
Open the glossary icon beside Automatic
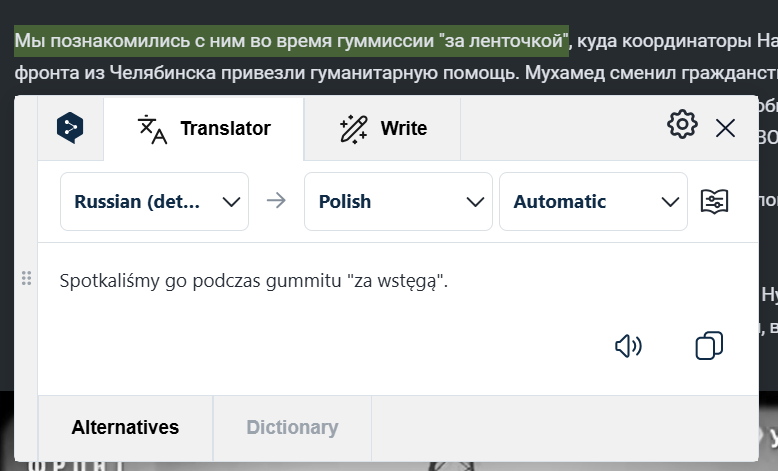tap(714, 201)
